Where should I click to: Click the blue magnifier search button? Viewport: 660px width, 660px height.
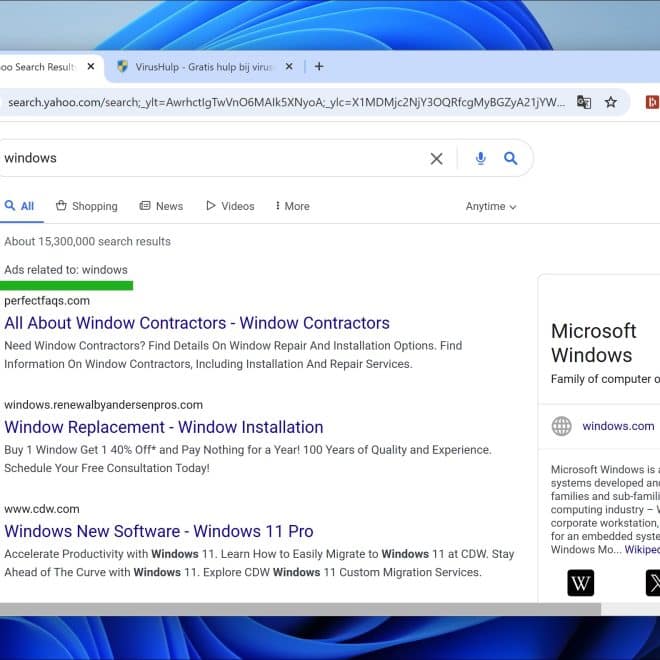pos(511,158)
